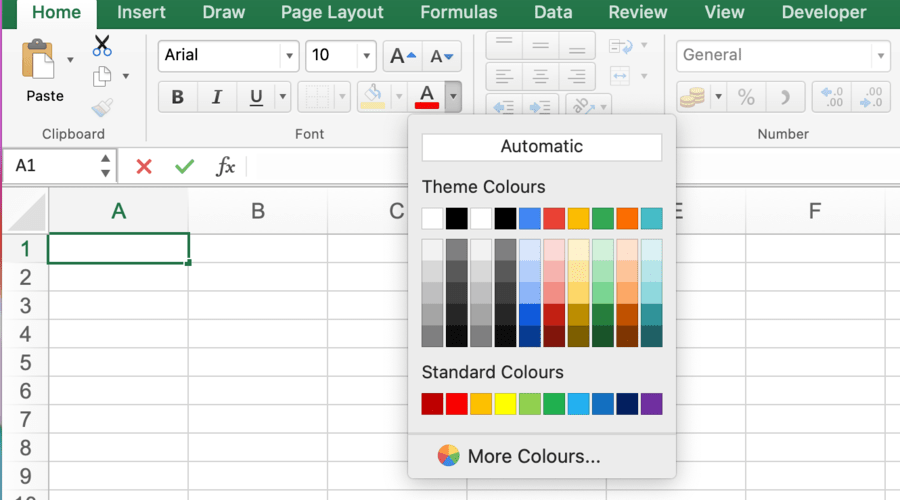Image resolution: width=900 pixels, height=500 pixels.
Task: Increase indent in the cell
Action: (540, 107)
